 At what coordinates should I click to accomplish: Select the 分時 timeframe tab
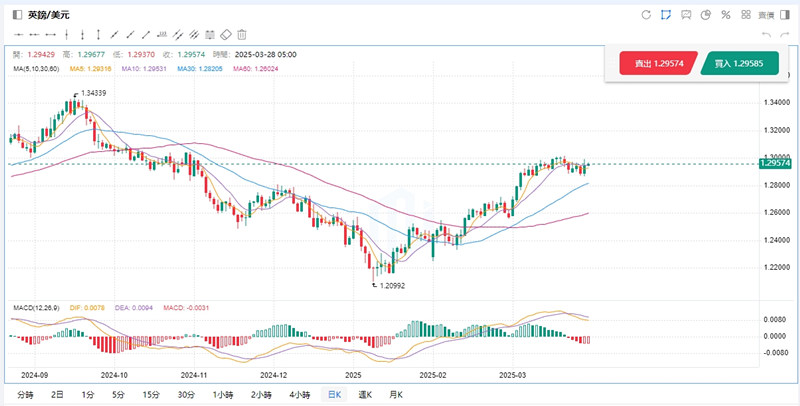tap(27, 395)
